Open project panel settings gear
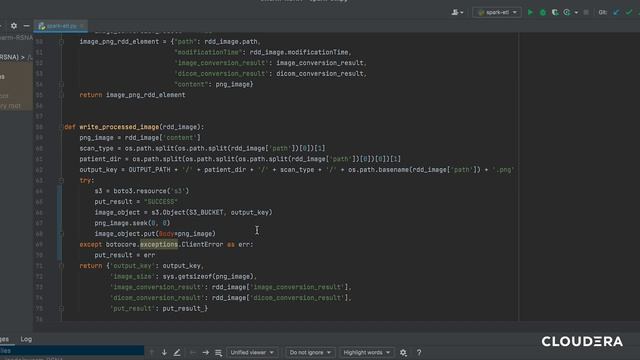Viewport: 640px width, 360px height. pos(13,26)
